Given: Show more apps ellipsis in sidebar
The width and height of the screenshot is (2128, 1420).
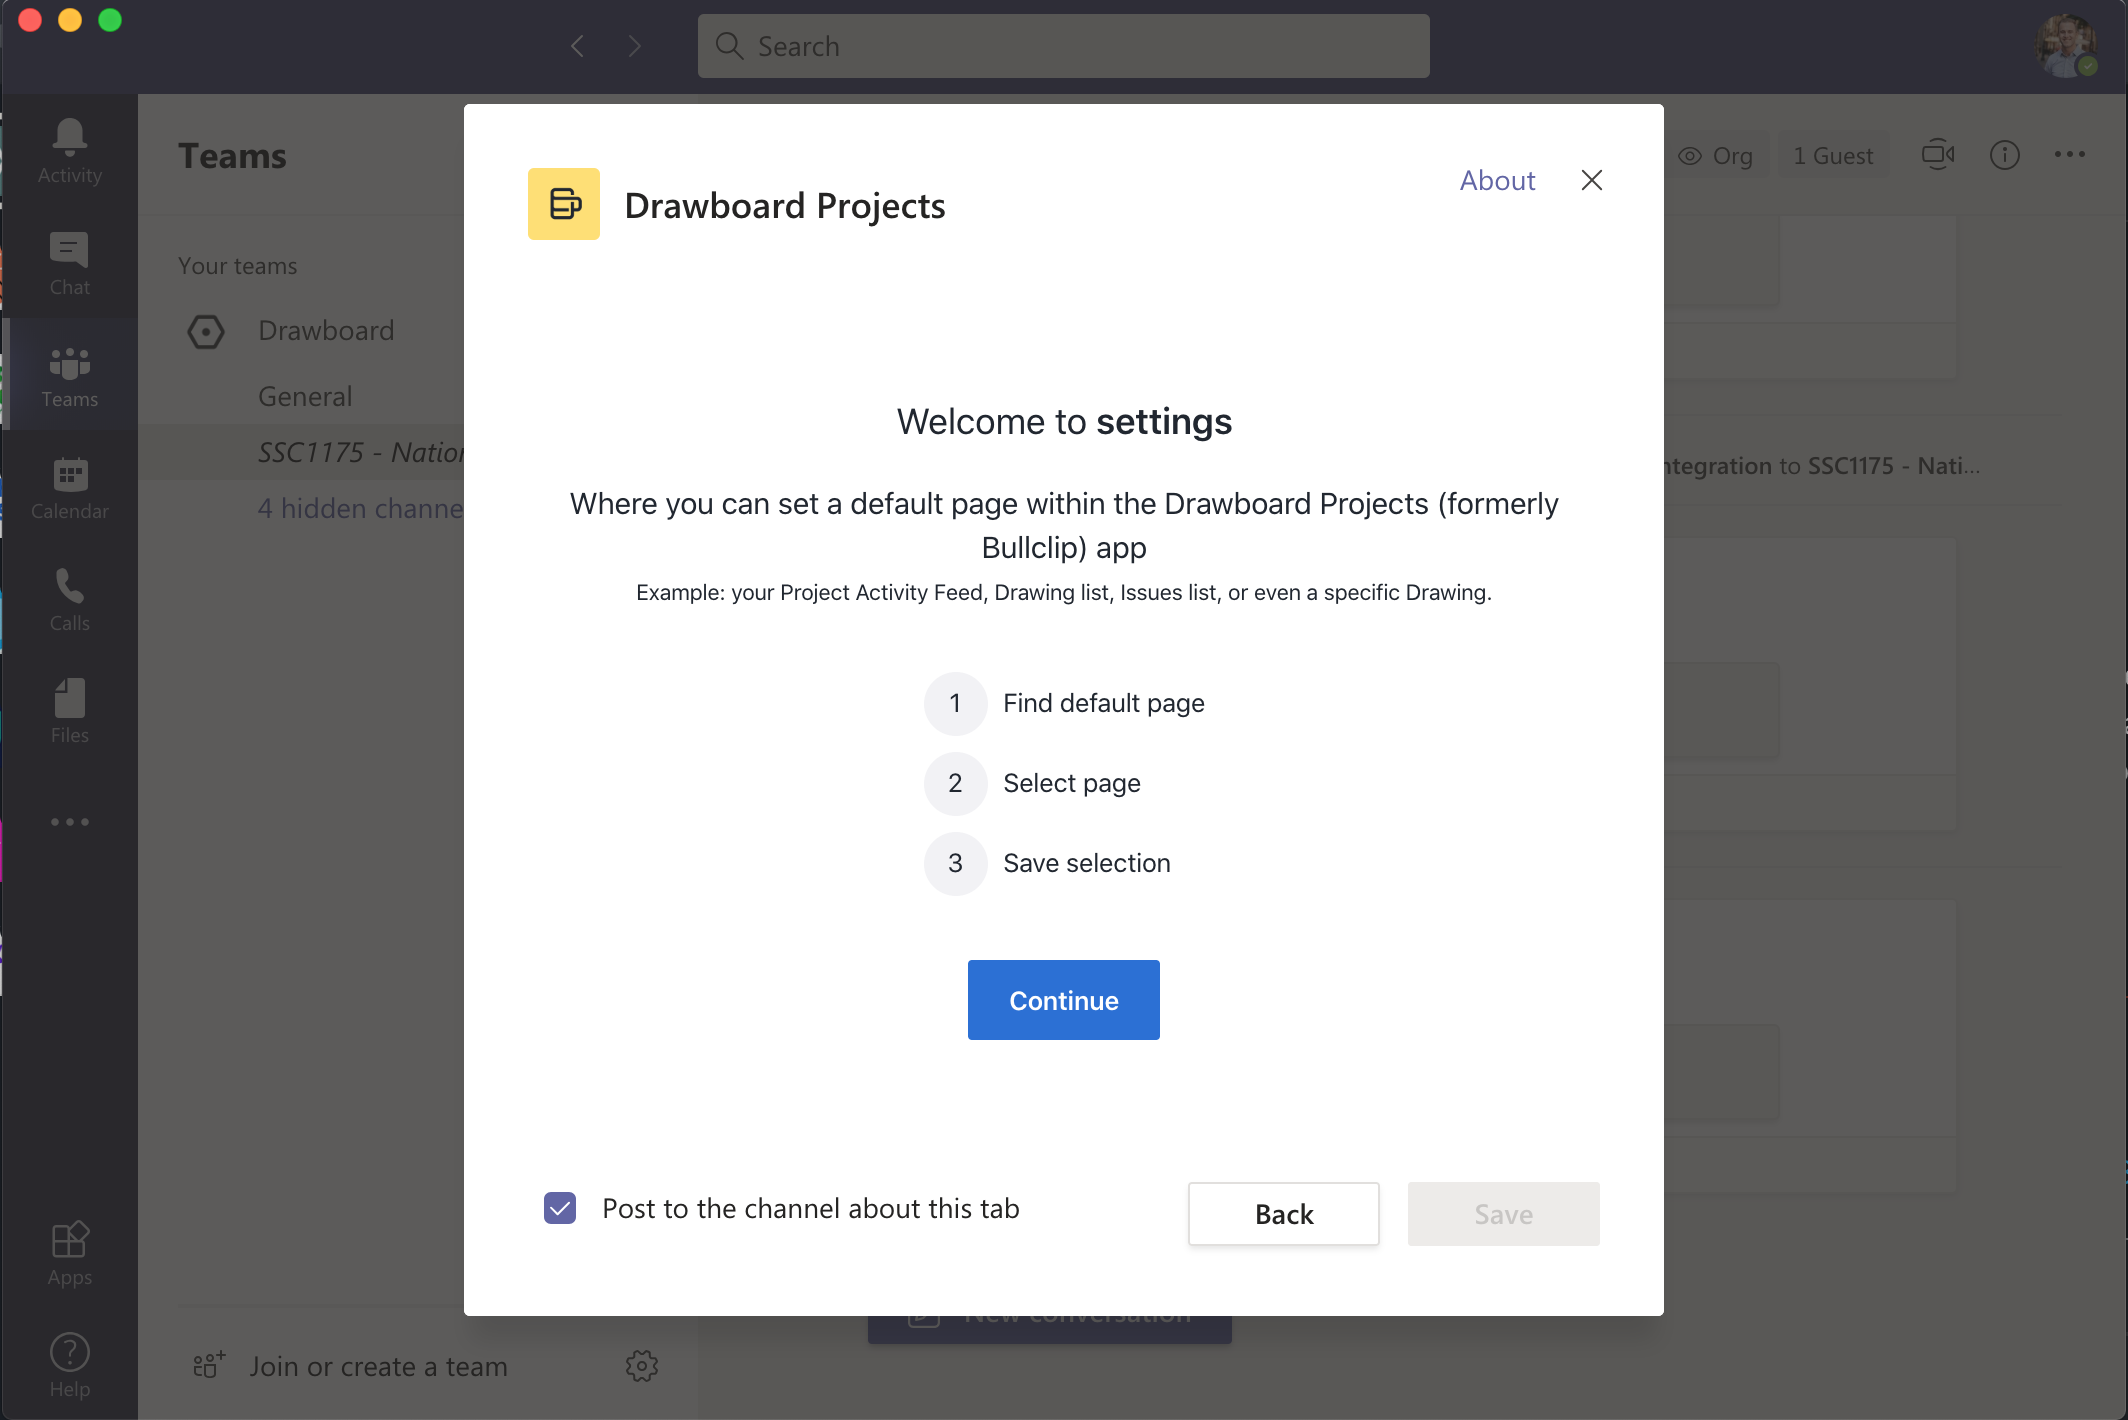Looking at the screenshot, I should click(70, 822).
